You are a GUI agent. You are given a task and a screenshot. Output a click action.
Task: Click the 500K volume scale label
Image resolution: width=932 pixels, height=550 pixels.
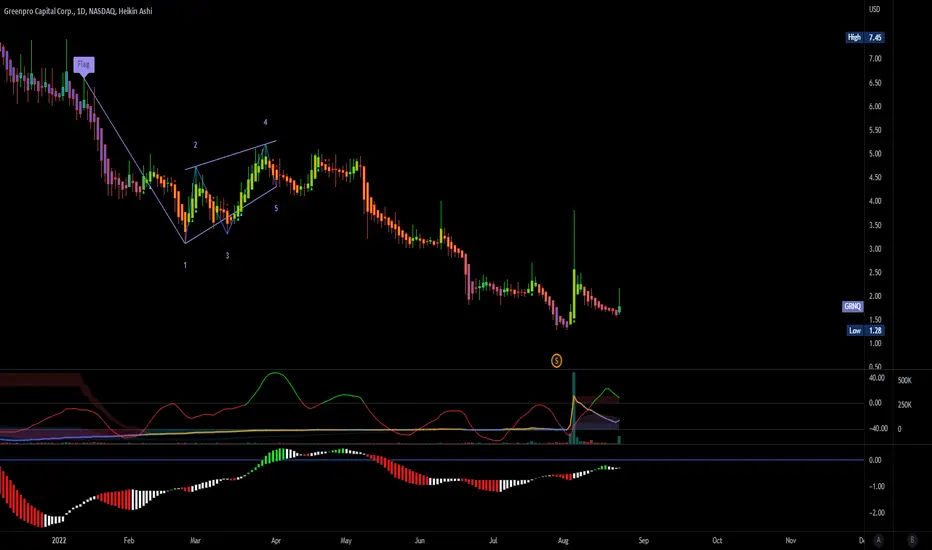[x=905, y=381]
